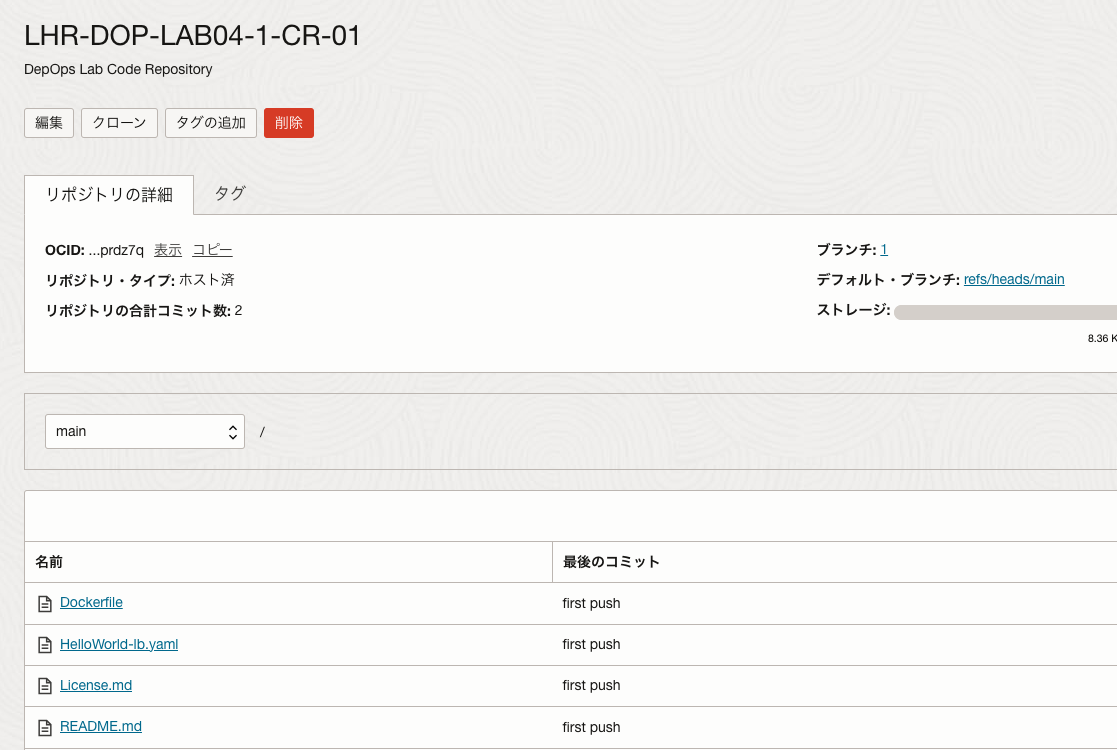This screenshot has height=750, width=1117.
Task: Open the Dockerfile file
Action: [x=91, y=602]
